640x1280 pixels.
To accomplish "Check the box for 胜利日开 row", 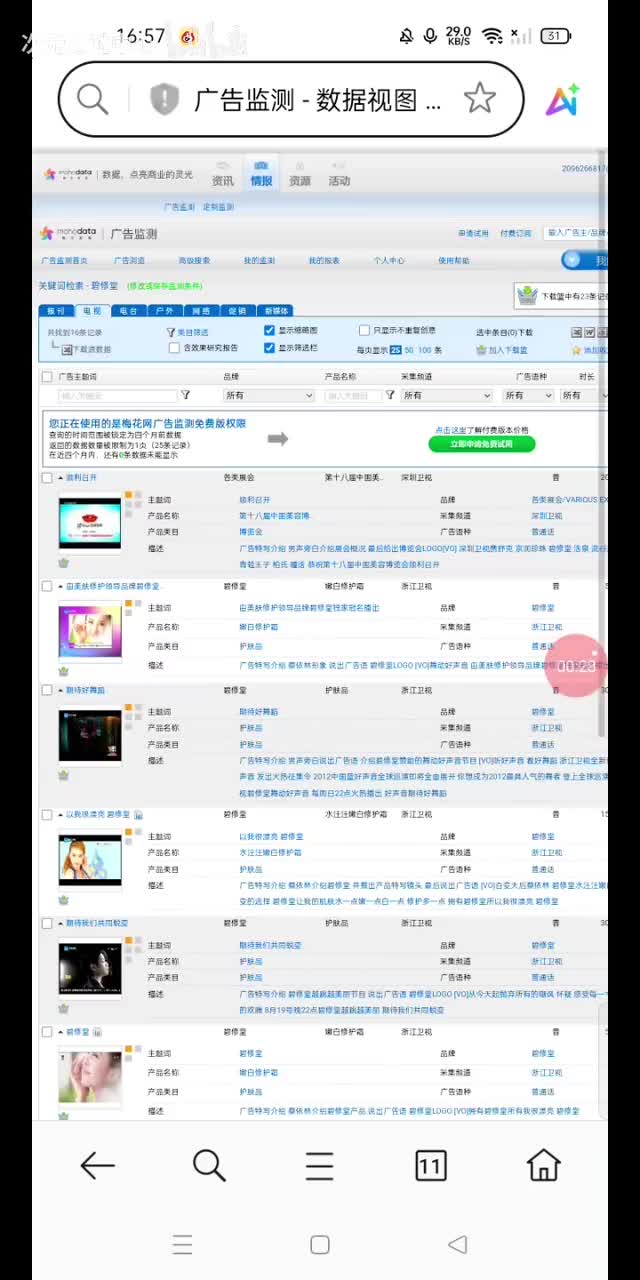I will [46, 478].
